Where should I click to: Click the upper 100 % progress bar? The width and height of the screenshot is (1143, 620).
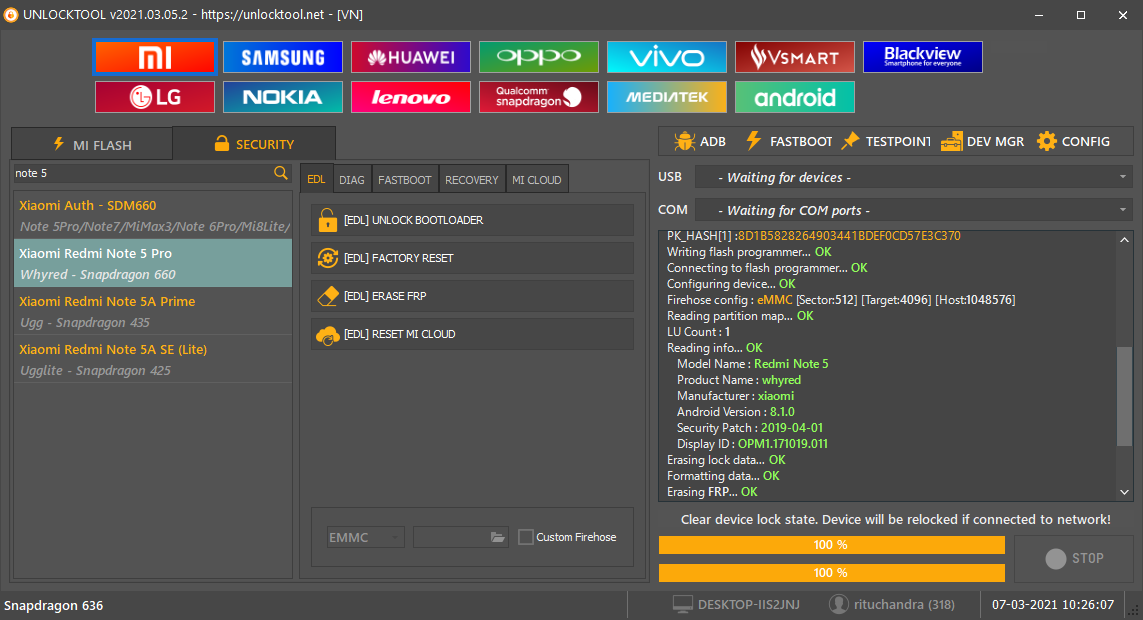(x=831, y=545)
